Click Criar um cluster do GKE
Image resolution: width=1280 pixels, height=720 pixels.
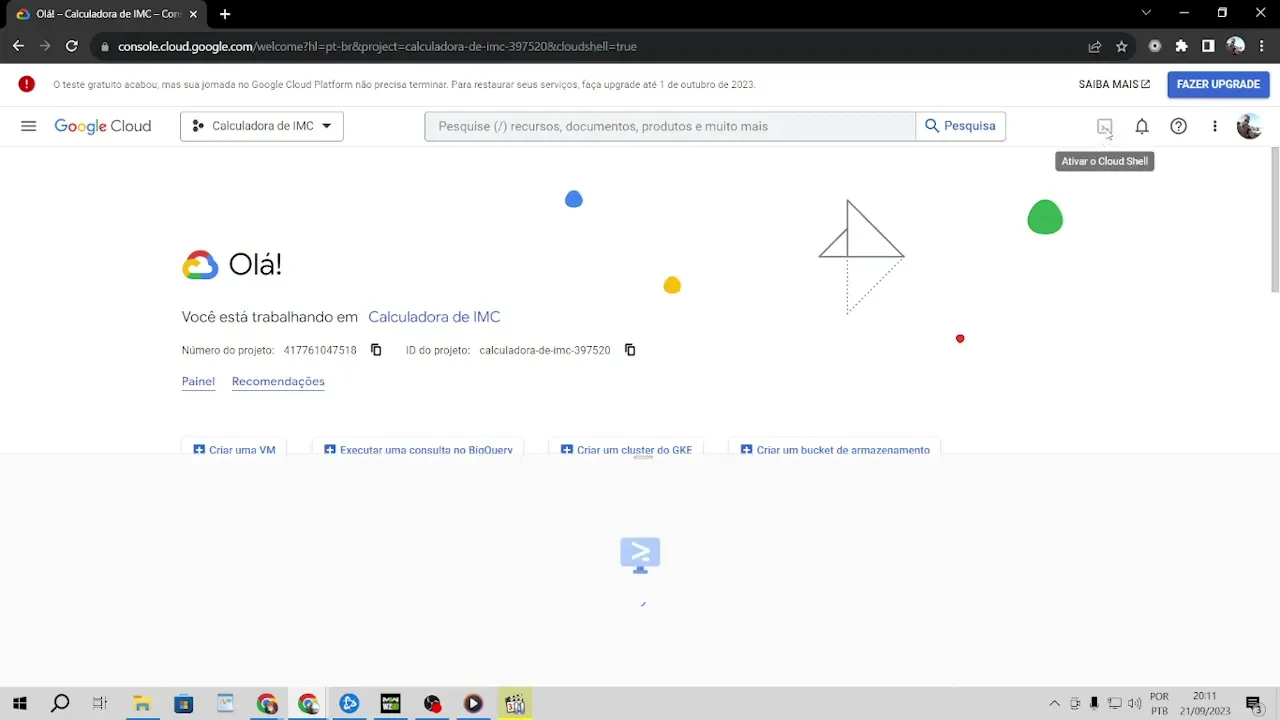pyautogui.click(x=626, y=449)
